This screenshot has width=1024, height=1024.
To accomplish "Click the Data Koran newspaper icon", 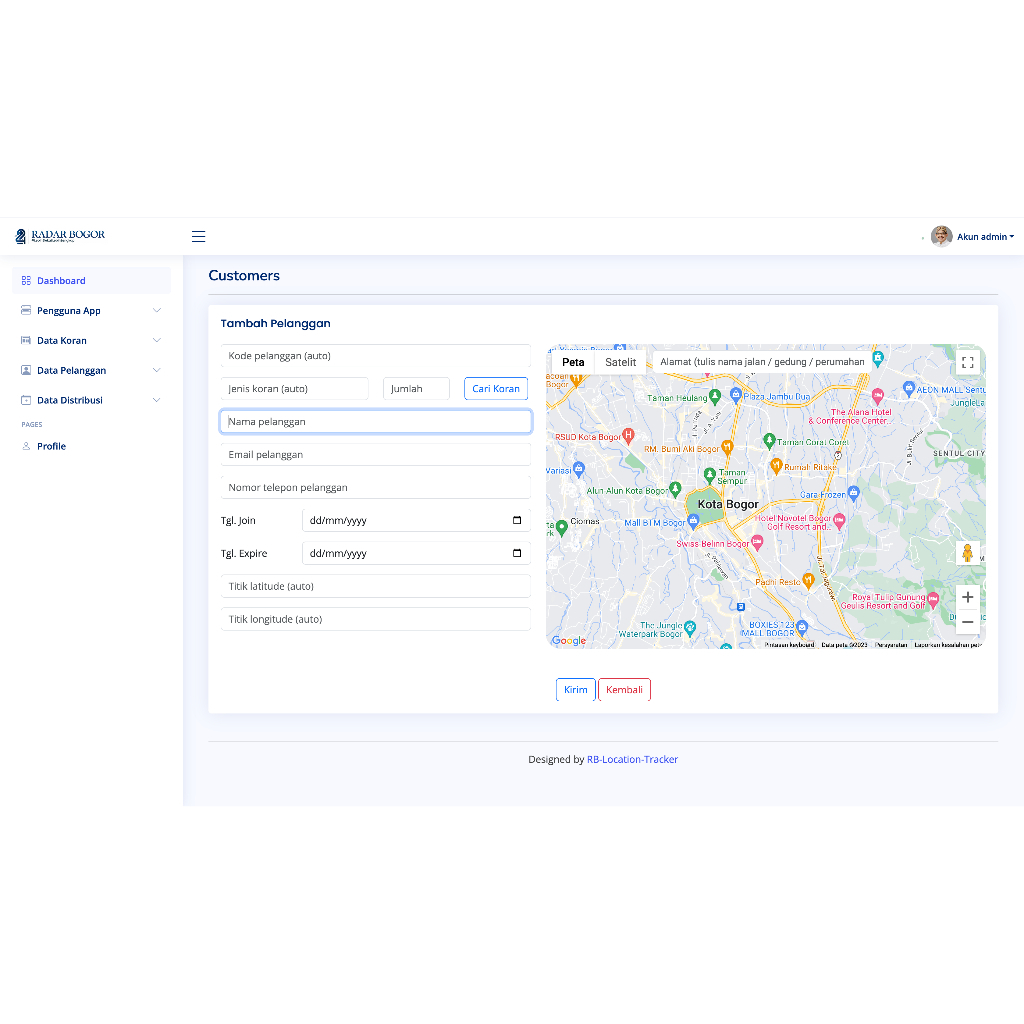I will tap(25, 340).
